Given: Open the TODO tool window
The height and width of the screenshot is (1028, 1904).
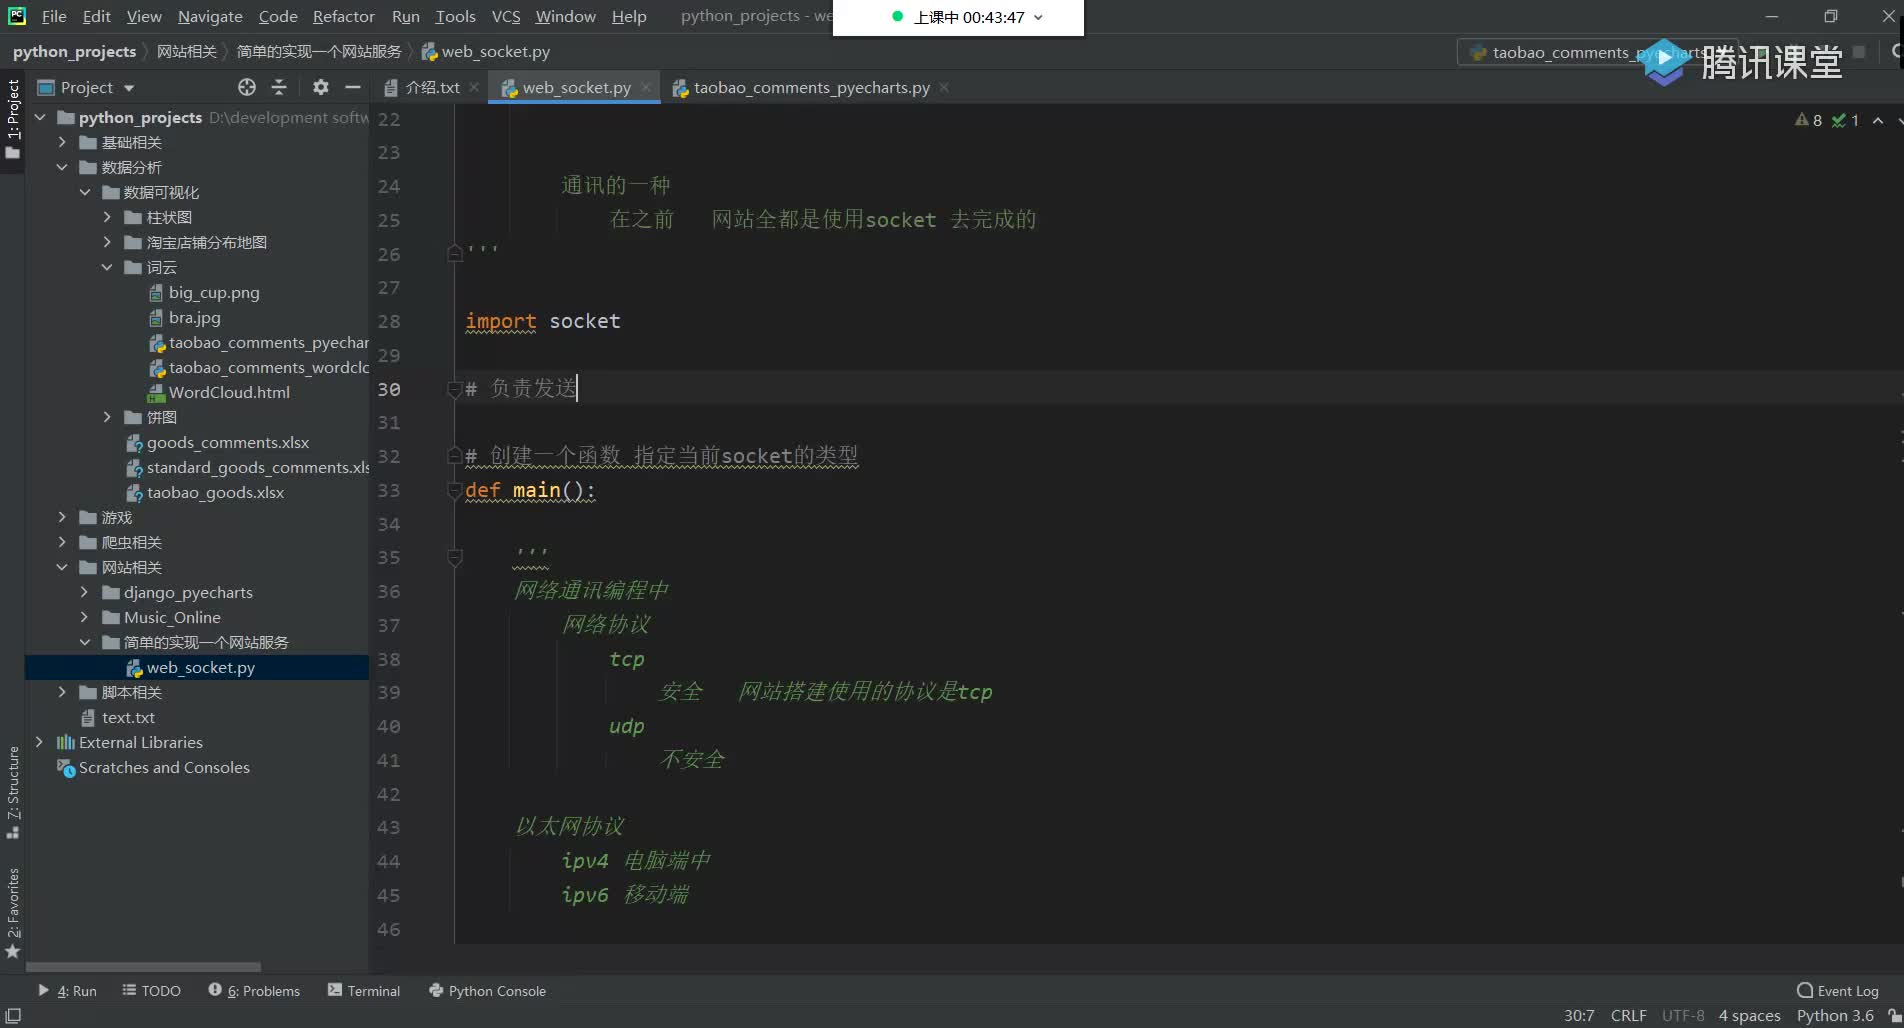Looking at the screenshot, I should (151, 991).
